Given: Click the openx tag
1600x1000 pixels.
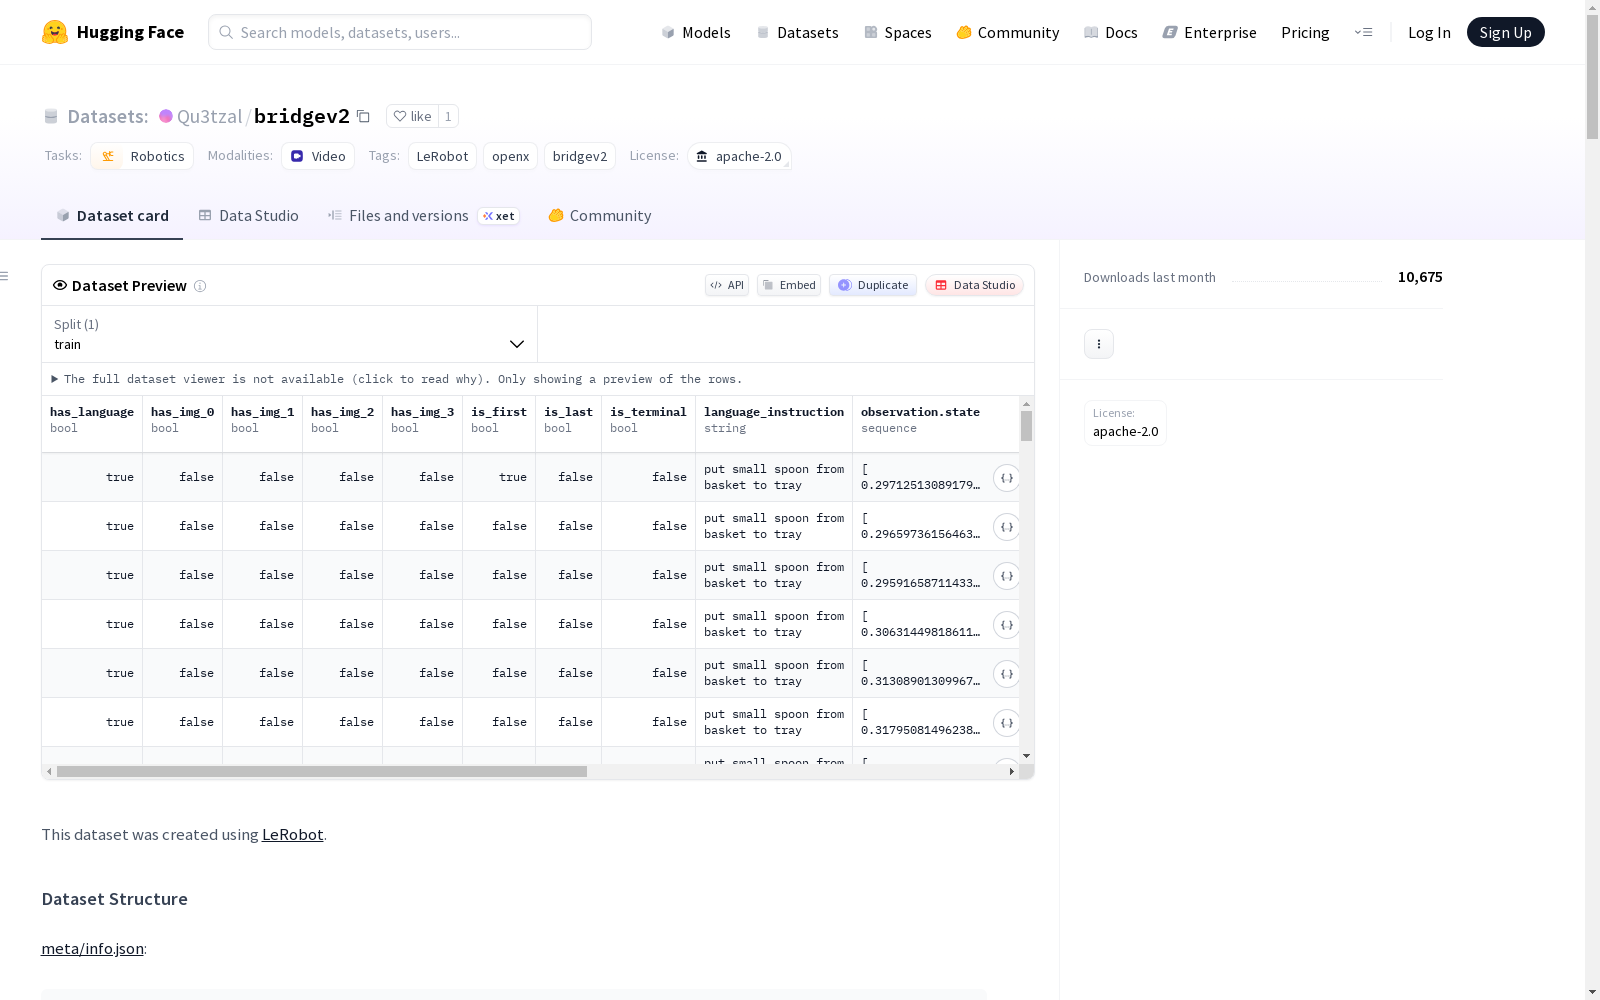Looking at the screenshot, I should point(511,156).
